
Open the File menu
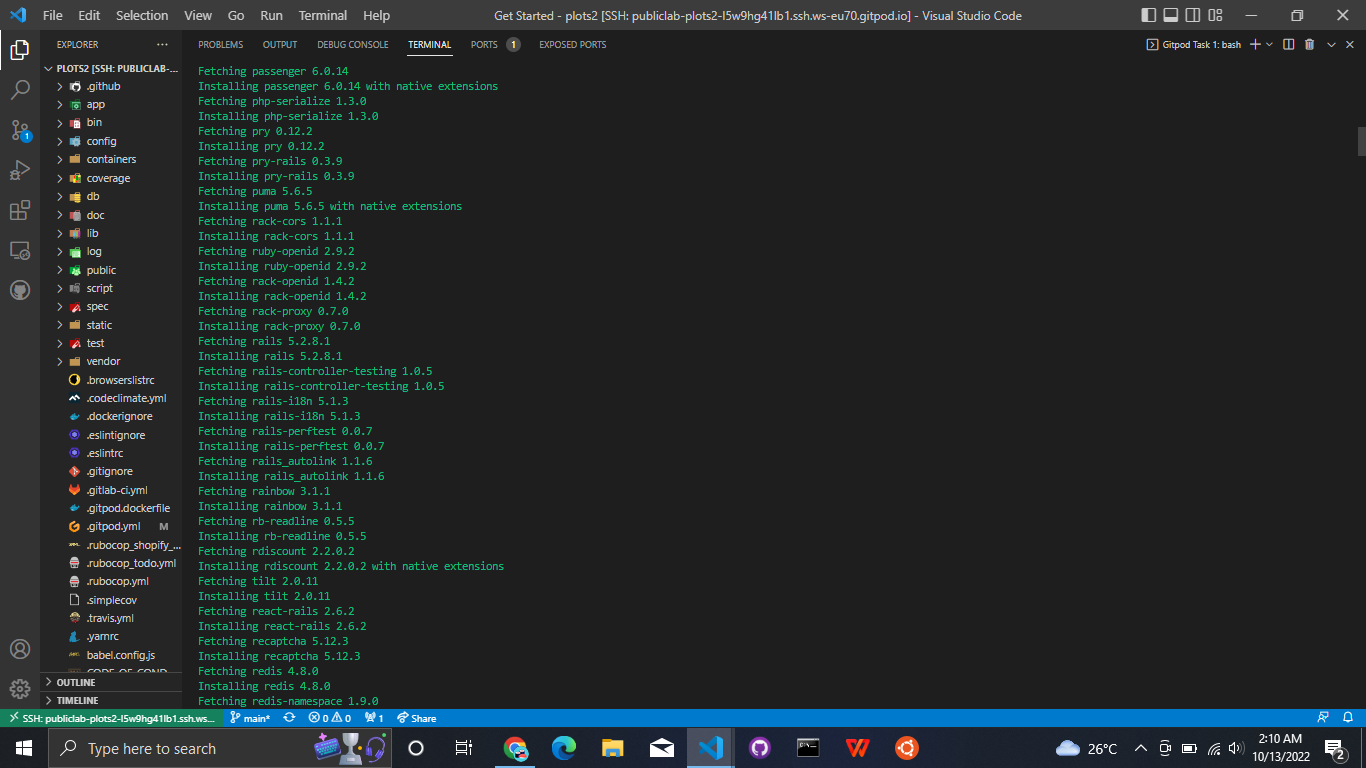click(53, 15)
